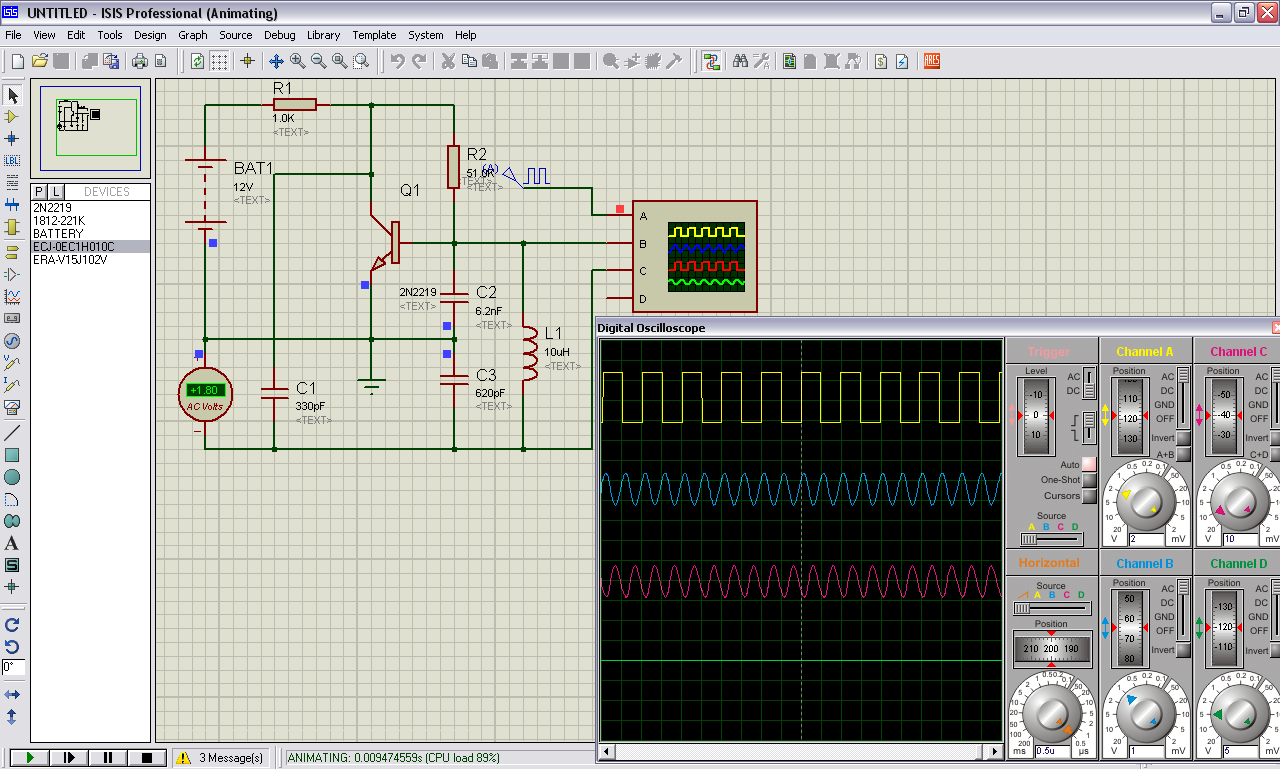Toggle the trigger Auto button
The image size is (1280, 769).
click(1089, 464)
